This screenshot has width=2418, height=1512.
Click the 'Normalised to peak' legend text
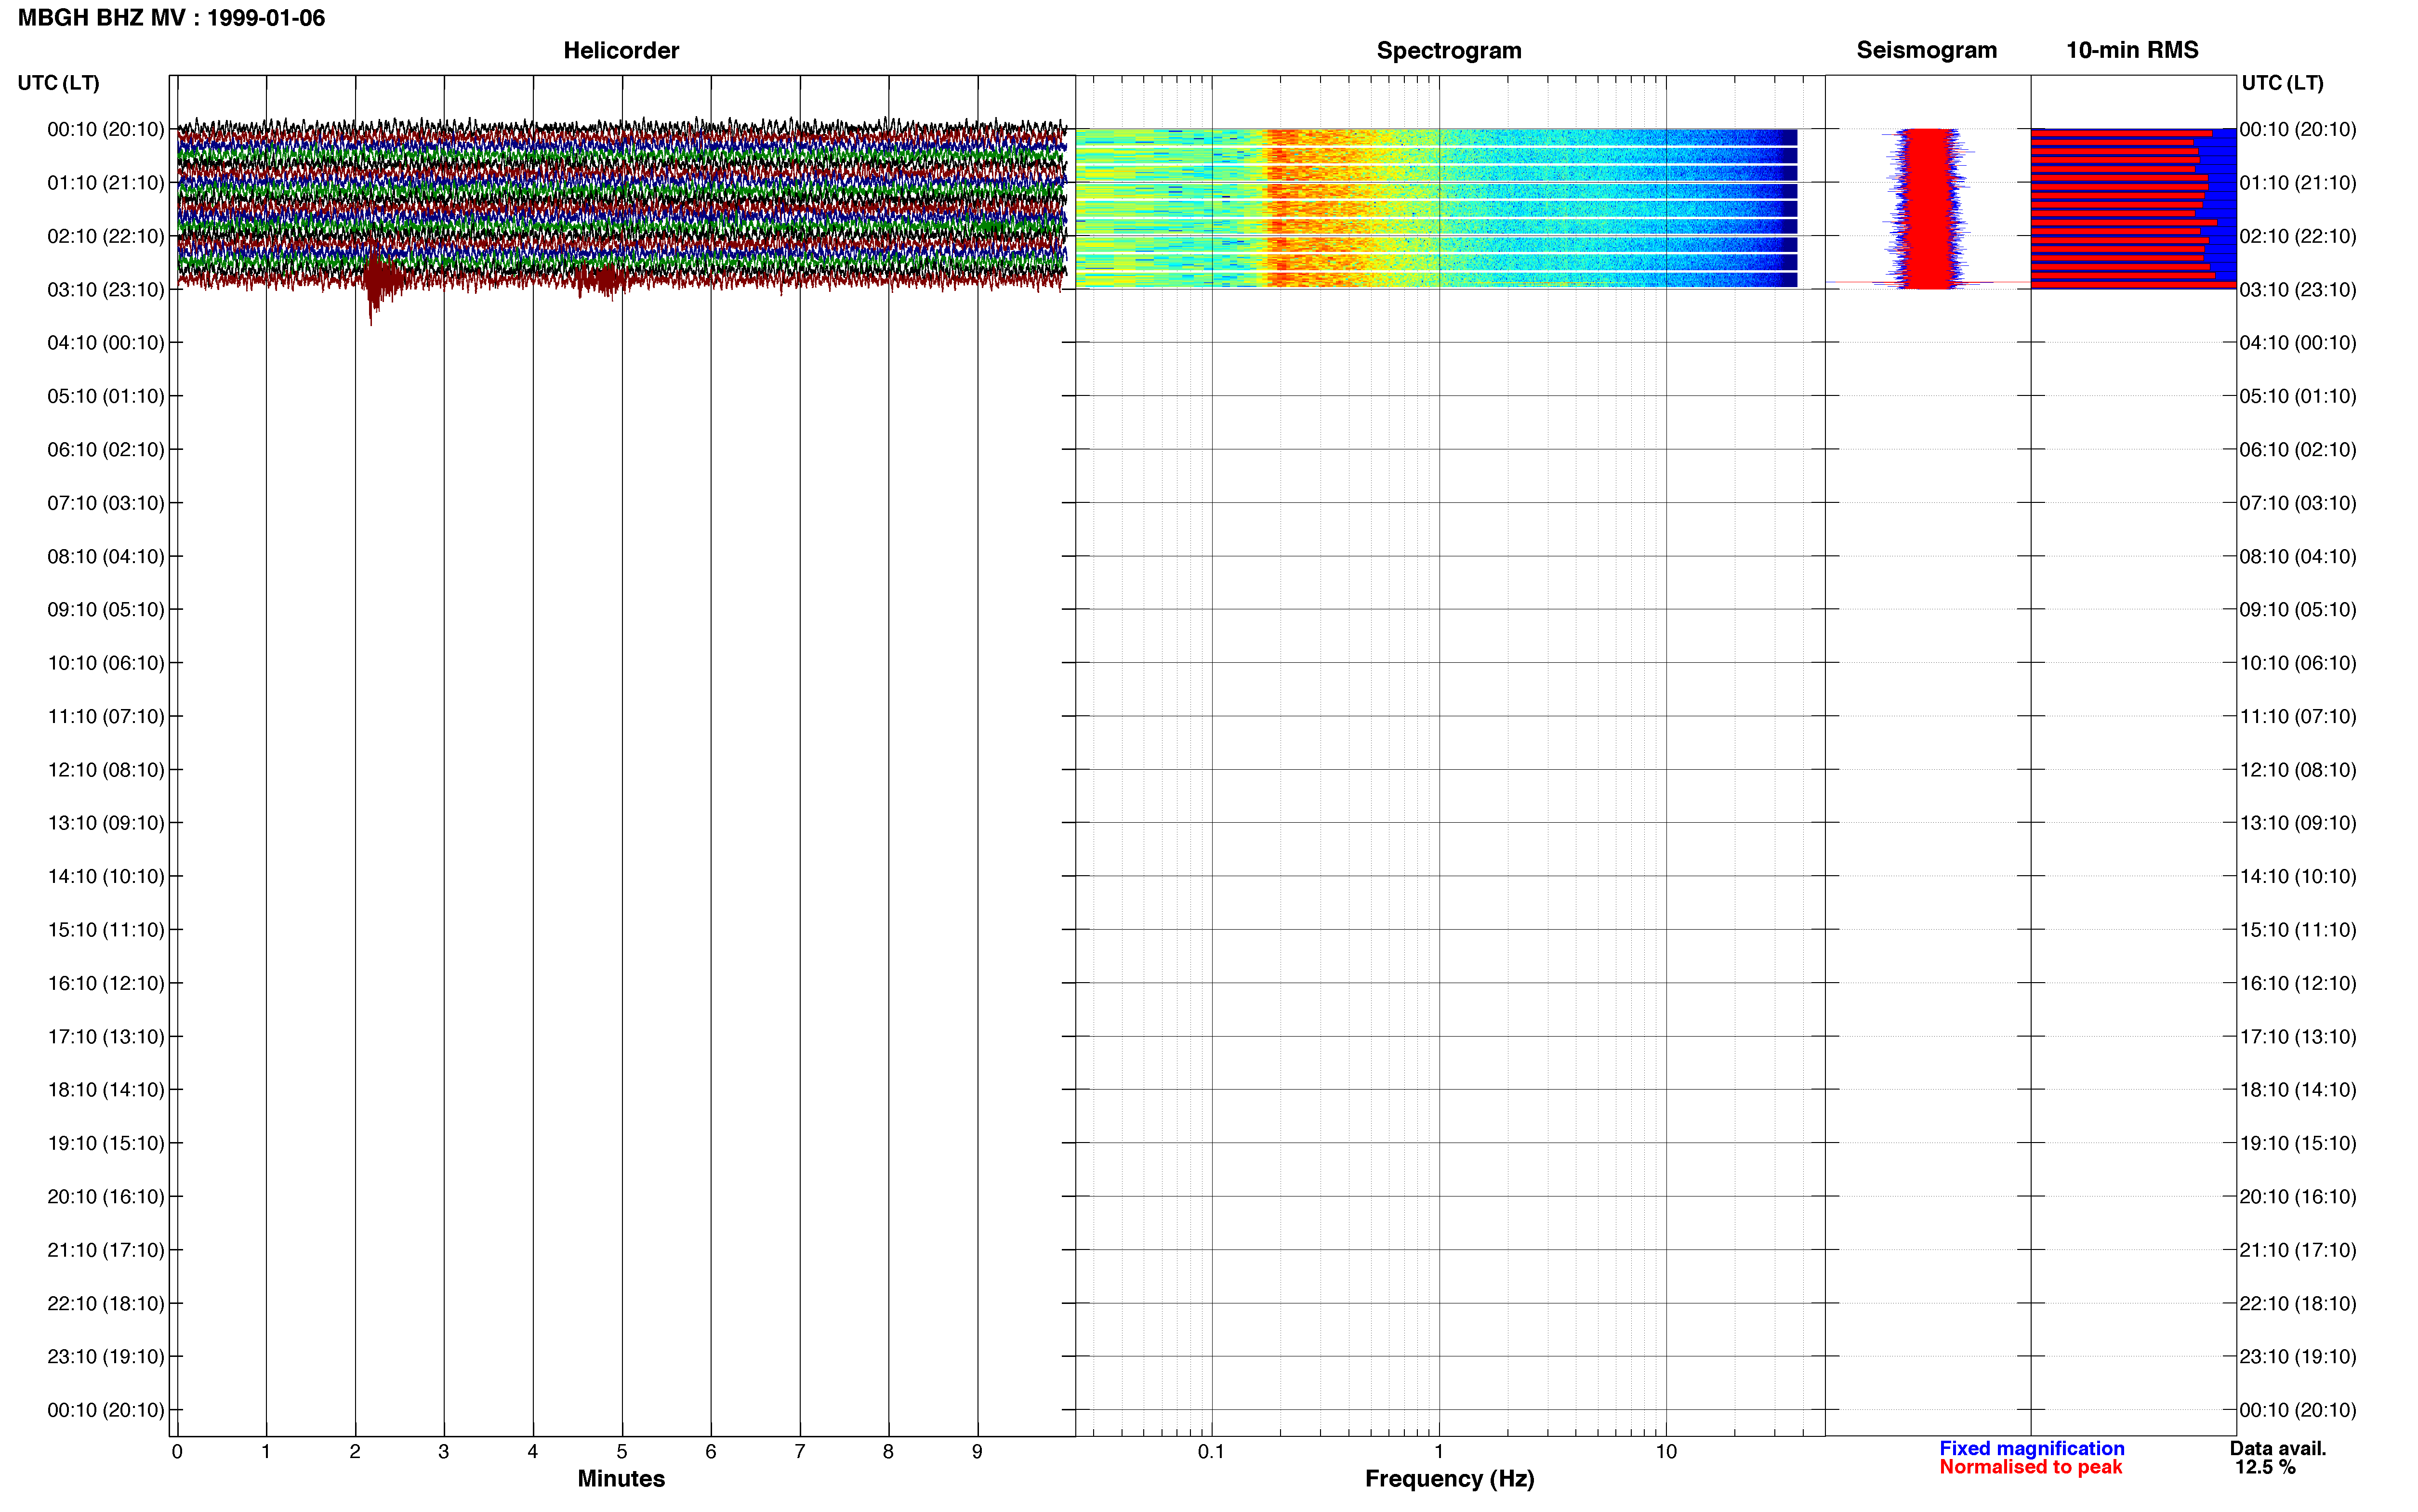pos(2030,1467)
